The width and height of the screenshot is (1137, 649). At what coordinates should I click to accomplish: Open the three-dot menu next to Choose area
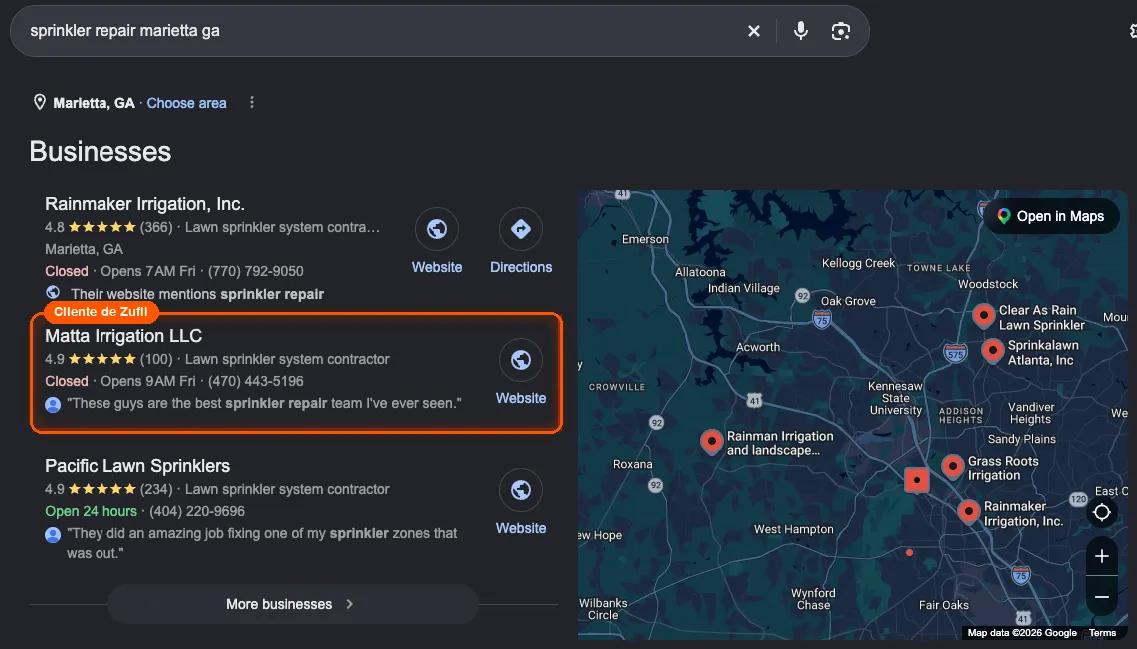click(252, 102)
